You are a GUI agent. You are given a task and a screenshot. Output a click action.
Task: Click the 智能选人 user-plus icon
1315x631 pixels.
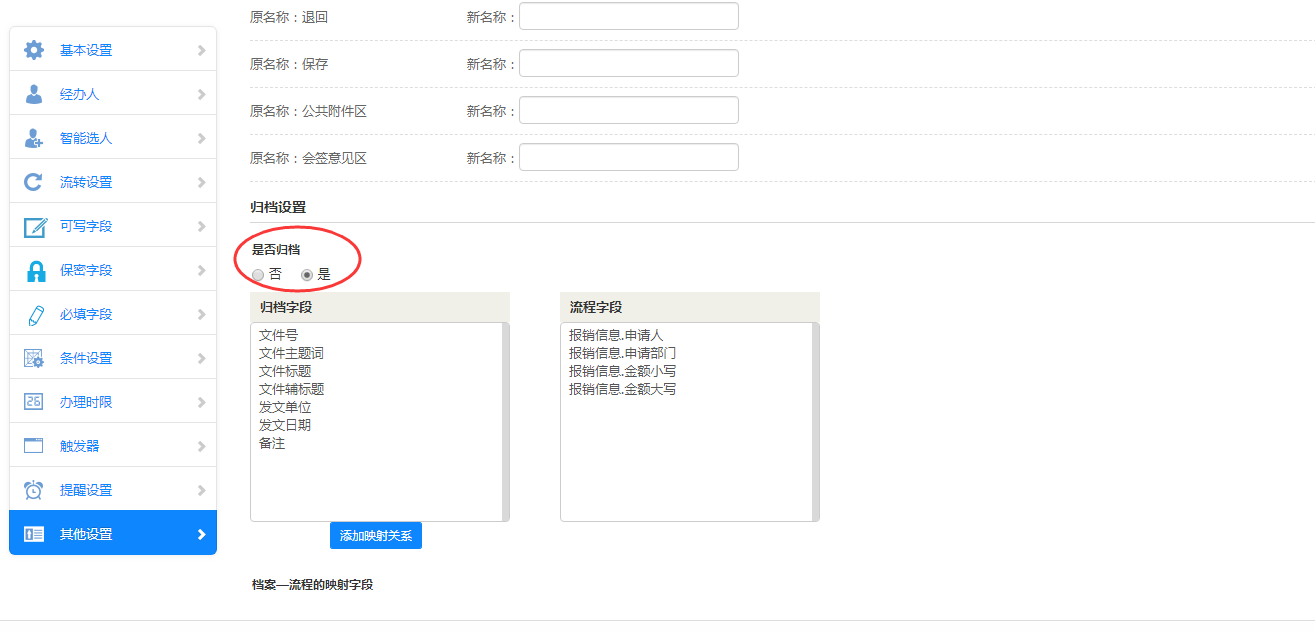[34, 138]
